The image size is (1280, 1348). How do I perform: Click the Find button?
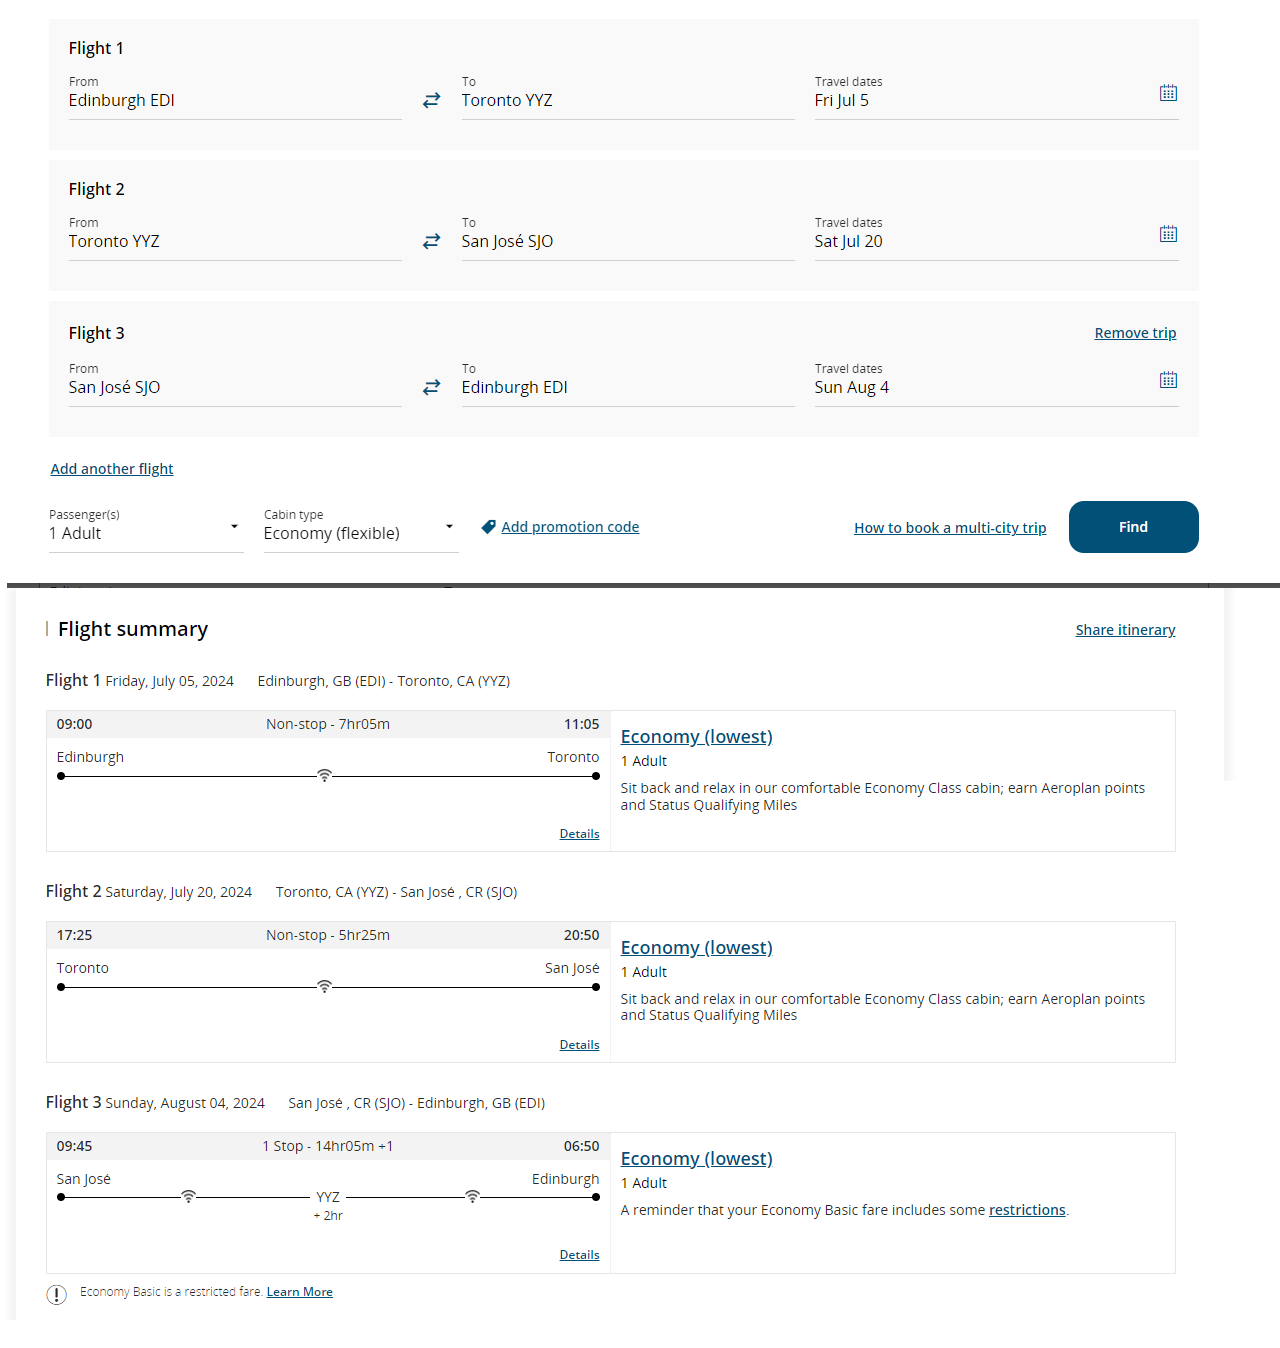pyautogui.click(x=1133, y=527)
